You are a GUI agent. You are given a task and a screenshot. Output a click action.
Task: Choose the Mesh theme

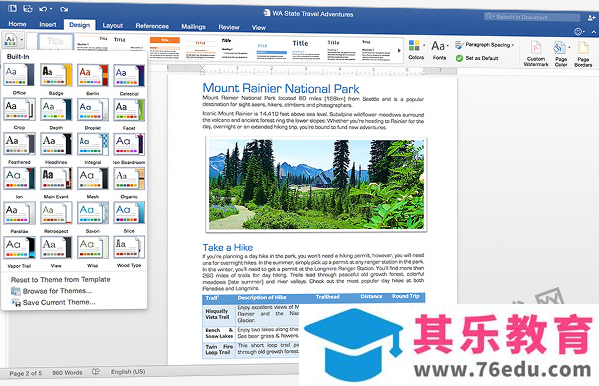[x=92, y=178]
